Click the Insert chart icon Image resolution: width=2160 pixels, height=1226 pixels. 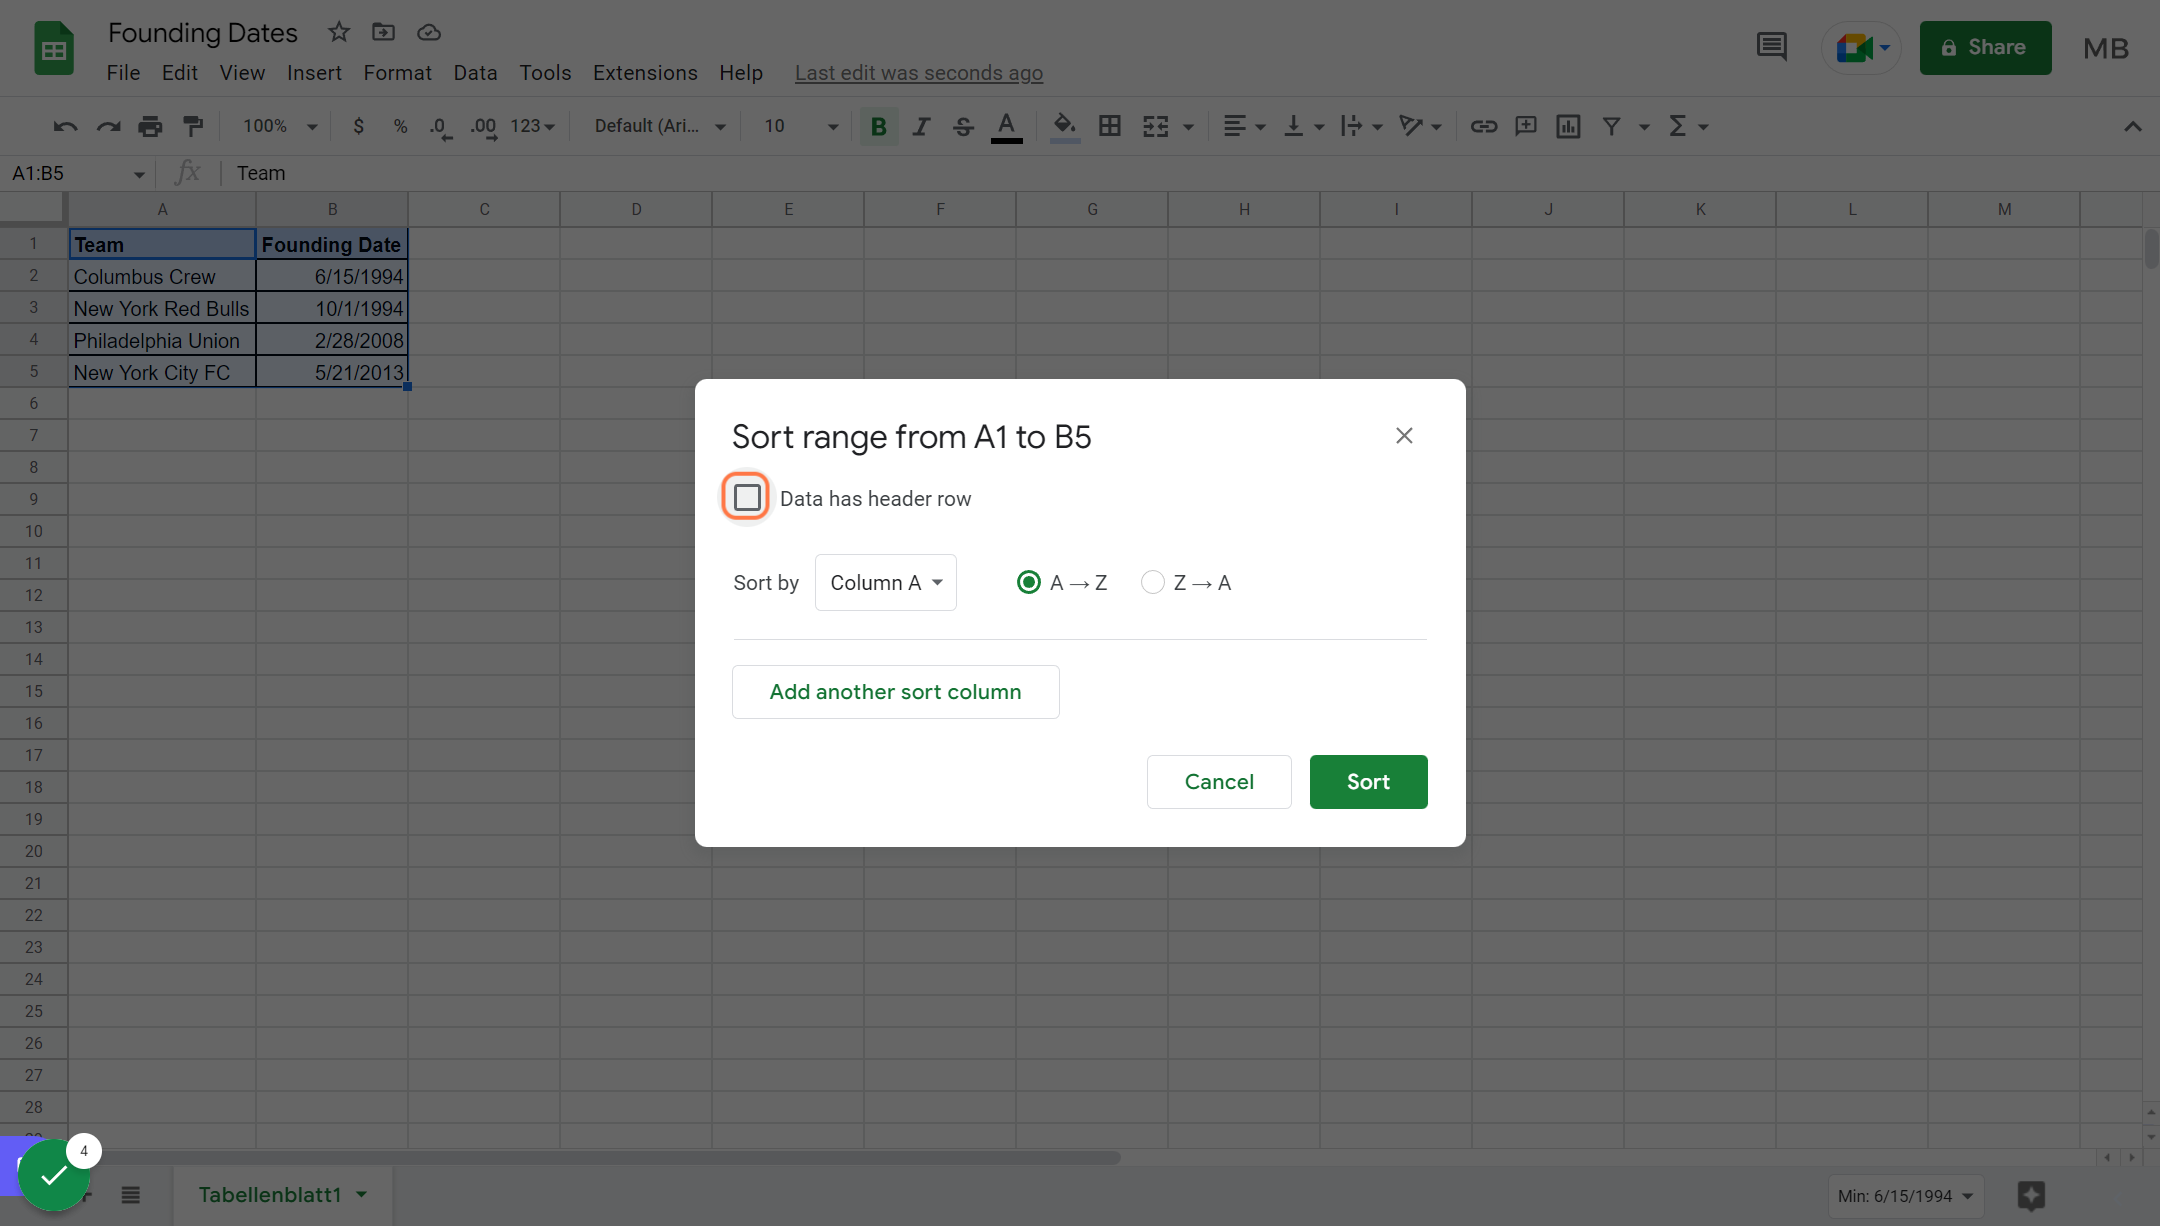[x=1568, y=126]
